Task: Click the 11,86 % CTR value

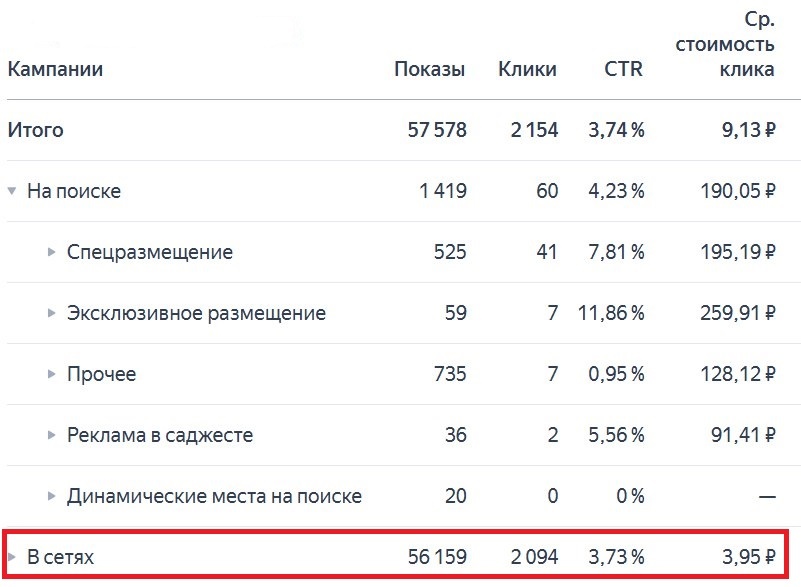Action: [609, 313]
